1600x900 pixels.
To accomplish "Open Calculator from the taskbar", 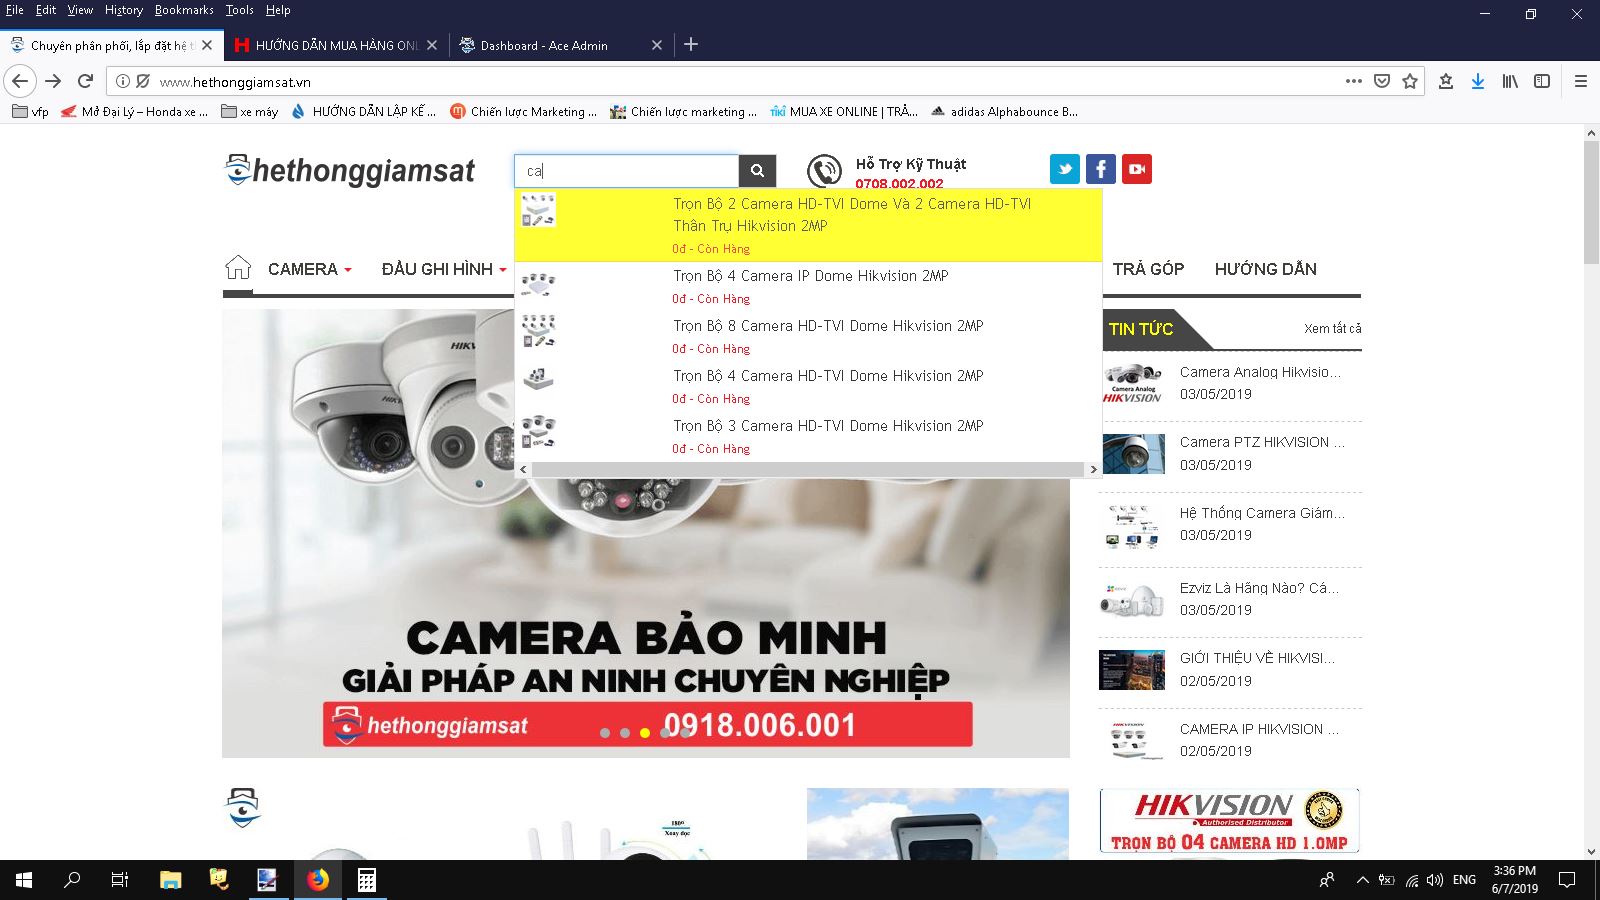I will [x=367, y=880].
